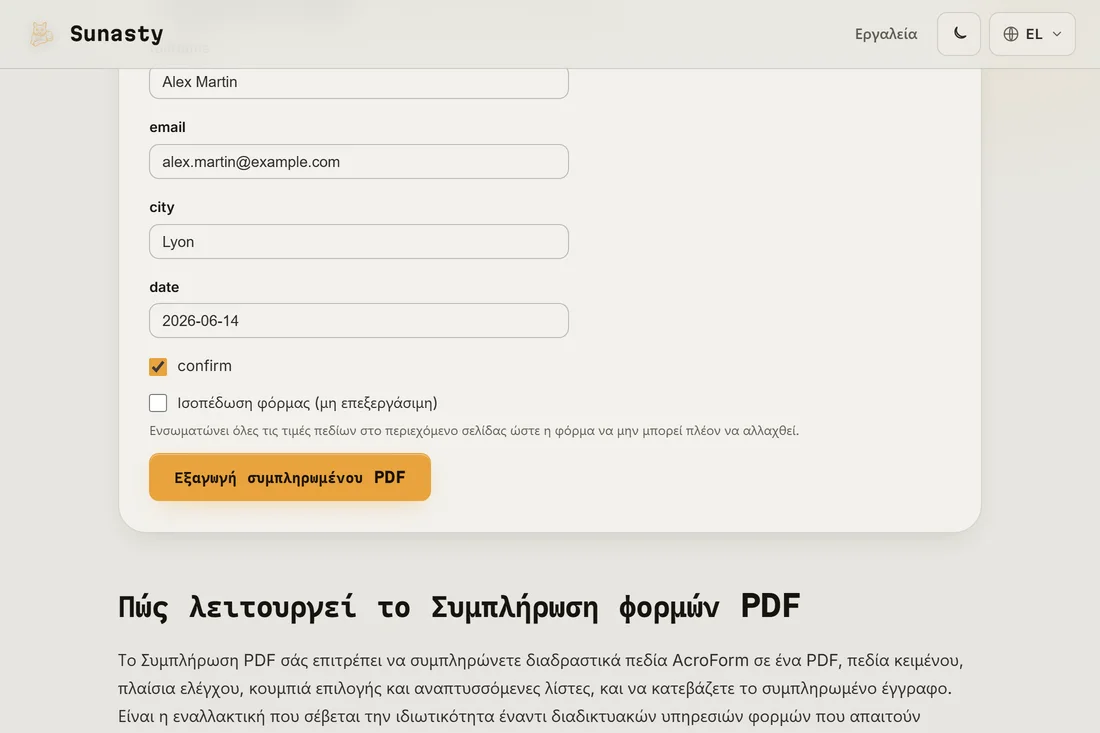Image resolution: width=1100 pixels, height=733 pixels.
Task: Click the 'email' field label
Action: (x=168, y=127)
